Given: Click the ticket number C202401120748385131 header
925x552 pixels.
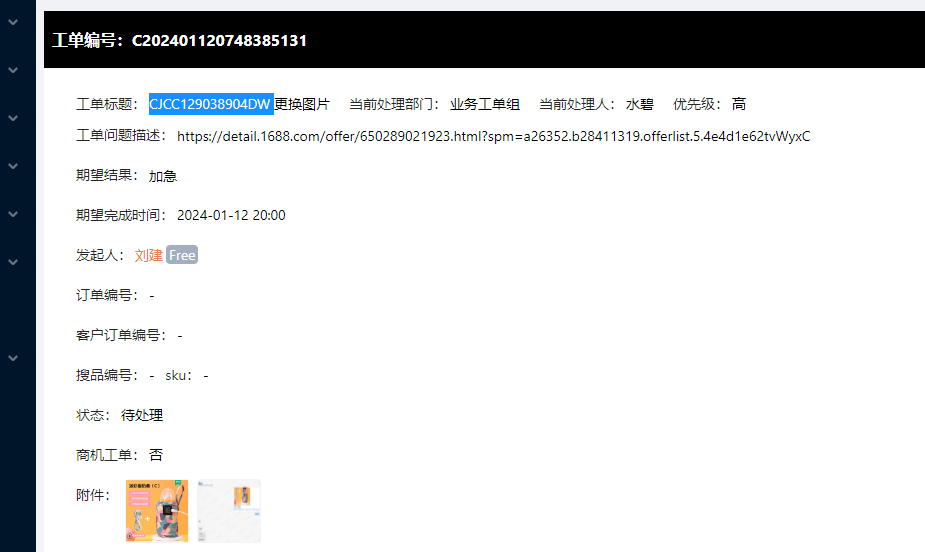Looking at the screenshot, I should tap(219, 41).
